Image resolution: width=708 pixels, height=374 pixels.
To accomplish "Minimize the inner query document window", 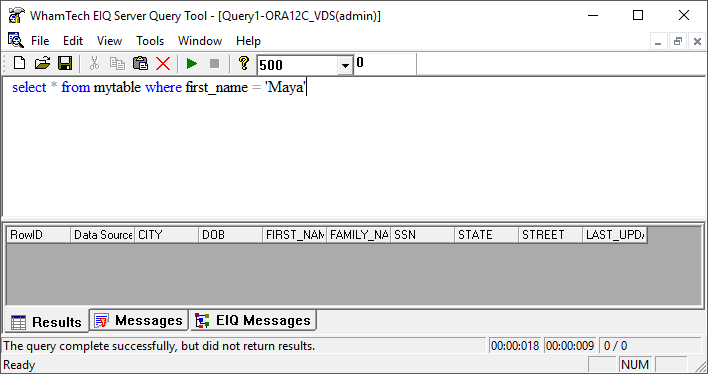I will click(658, 42).
